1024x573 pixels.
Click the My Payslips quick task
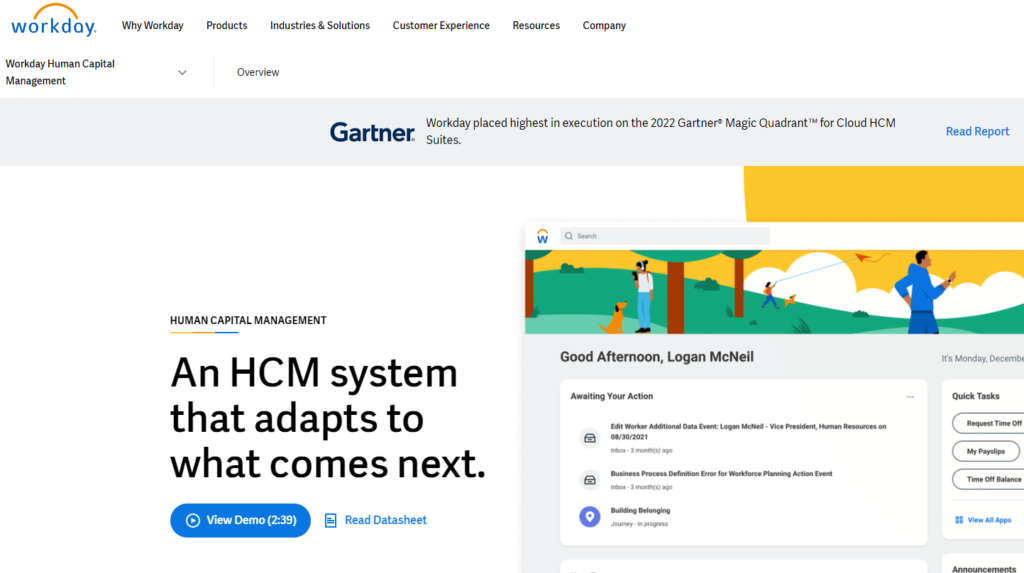[985, 451]
